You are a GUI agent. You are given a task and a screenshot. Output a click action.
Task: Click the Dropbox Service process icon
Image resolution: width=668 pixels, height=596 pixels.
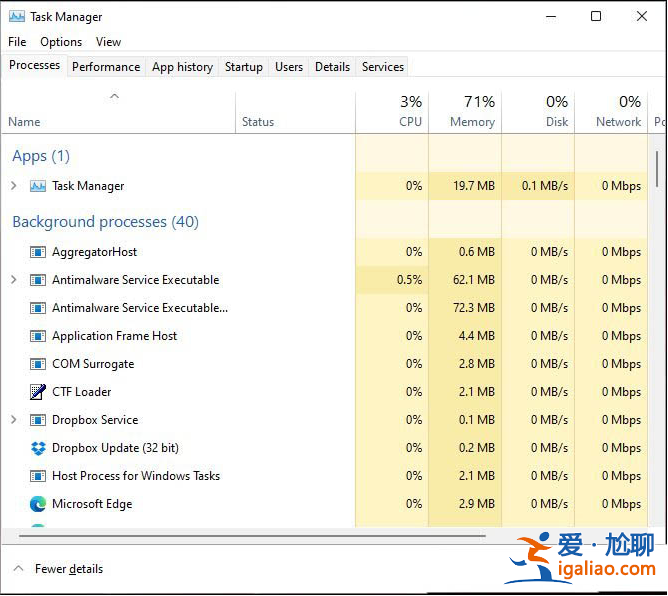(38, 420)
